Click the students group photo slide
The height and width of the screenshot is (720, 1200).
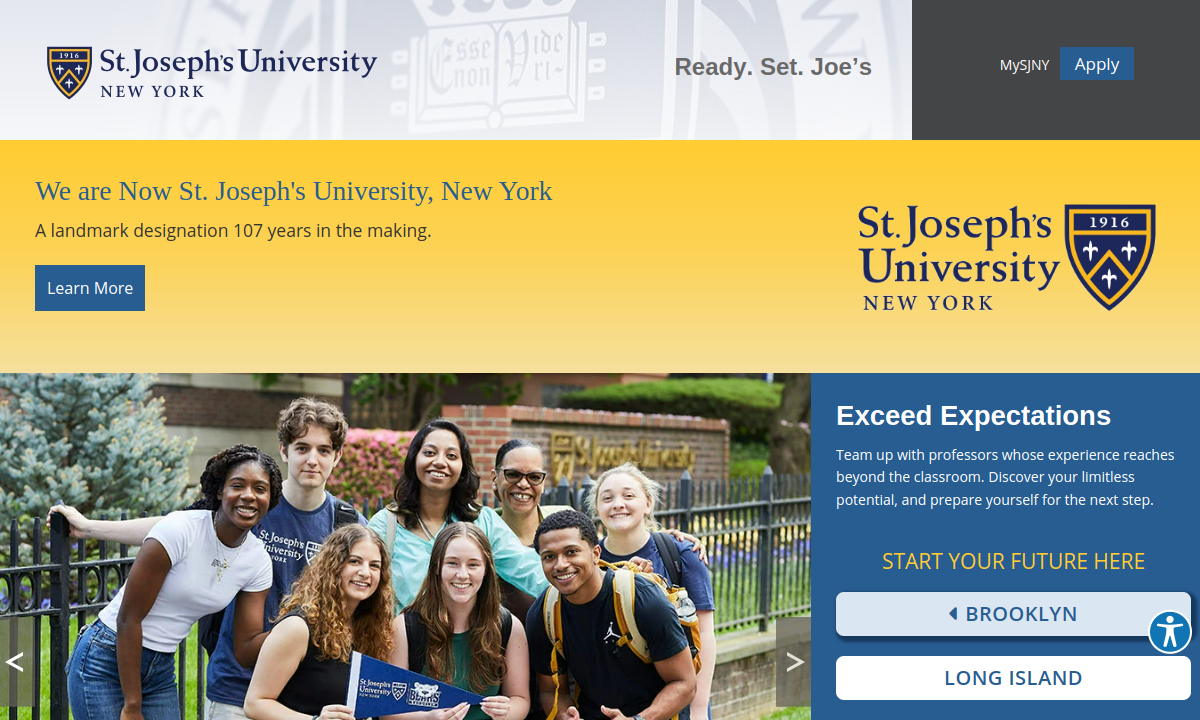405,546
